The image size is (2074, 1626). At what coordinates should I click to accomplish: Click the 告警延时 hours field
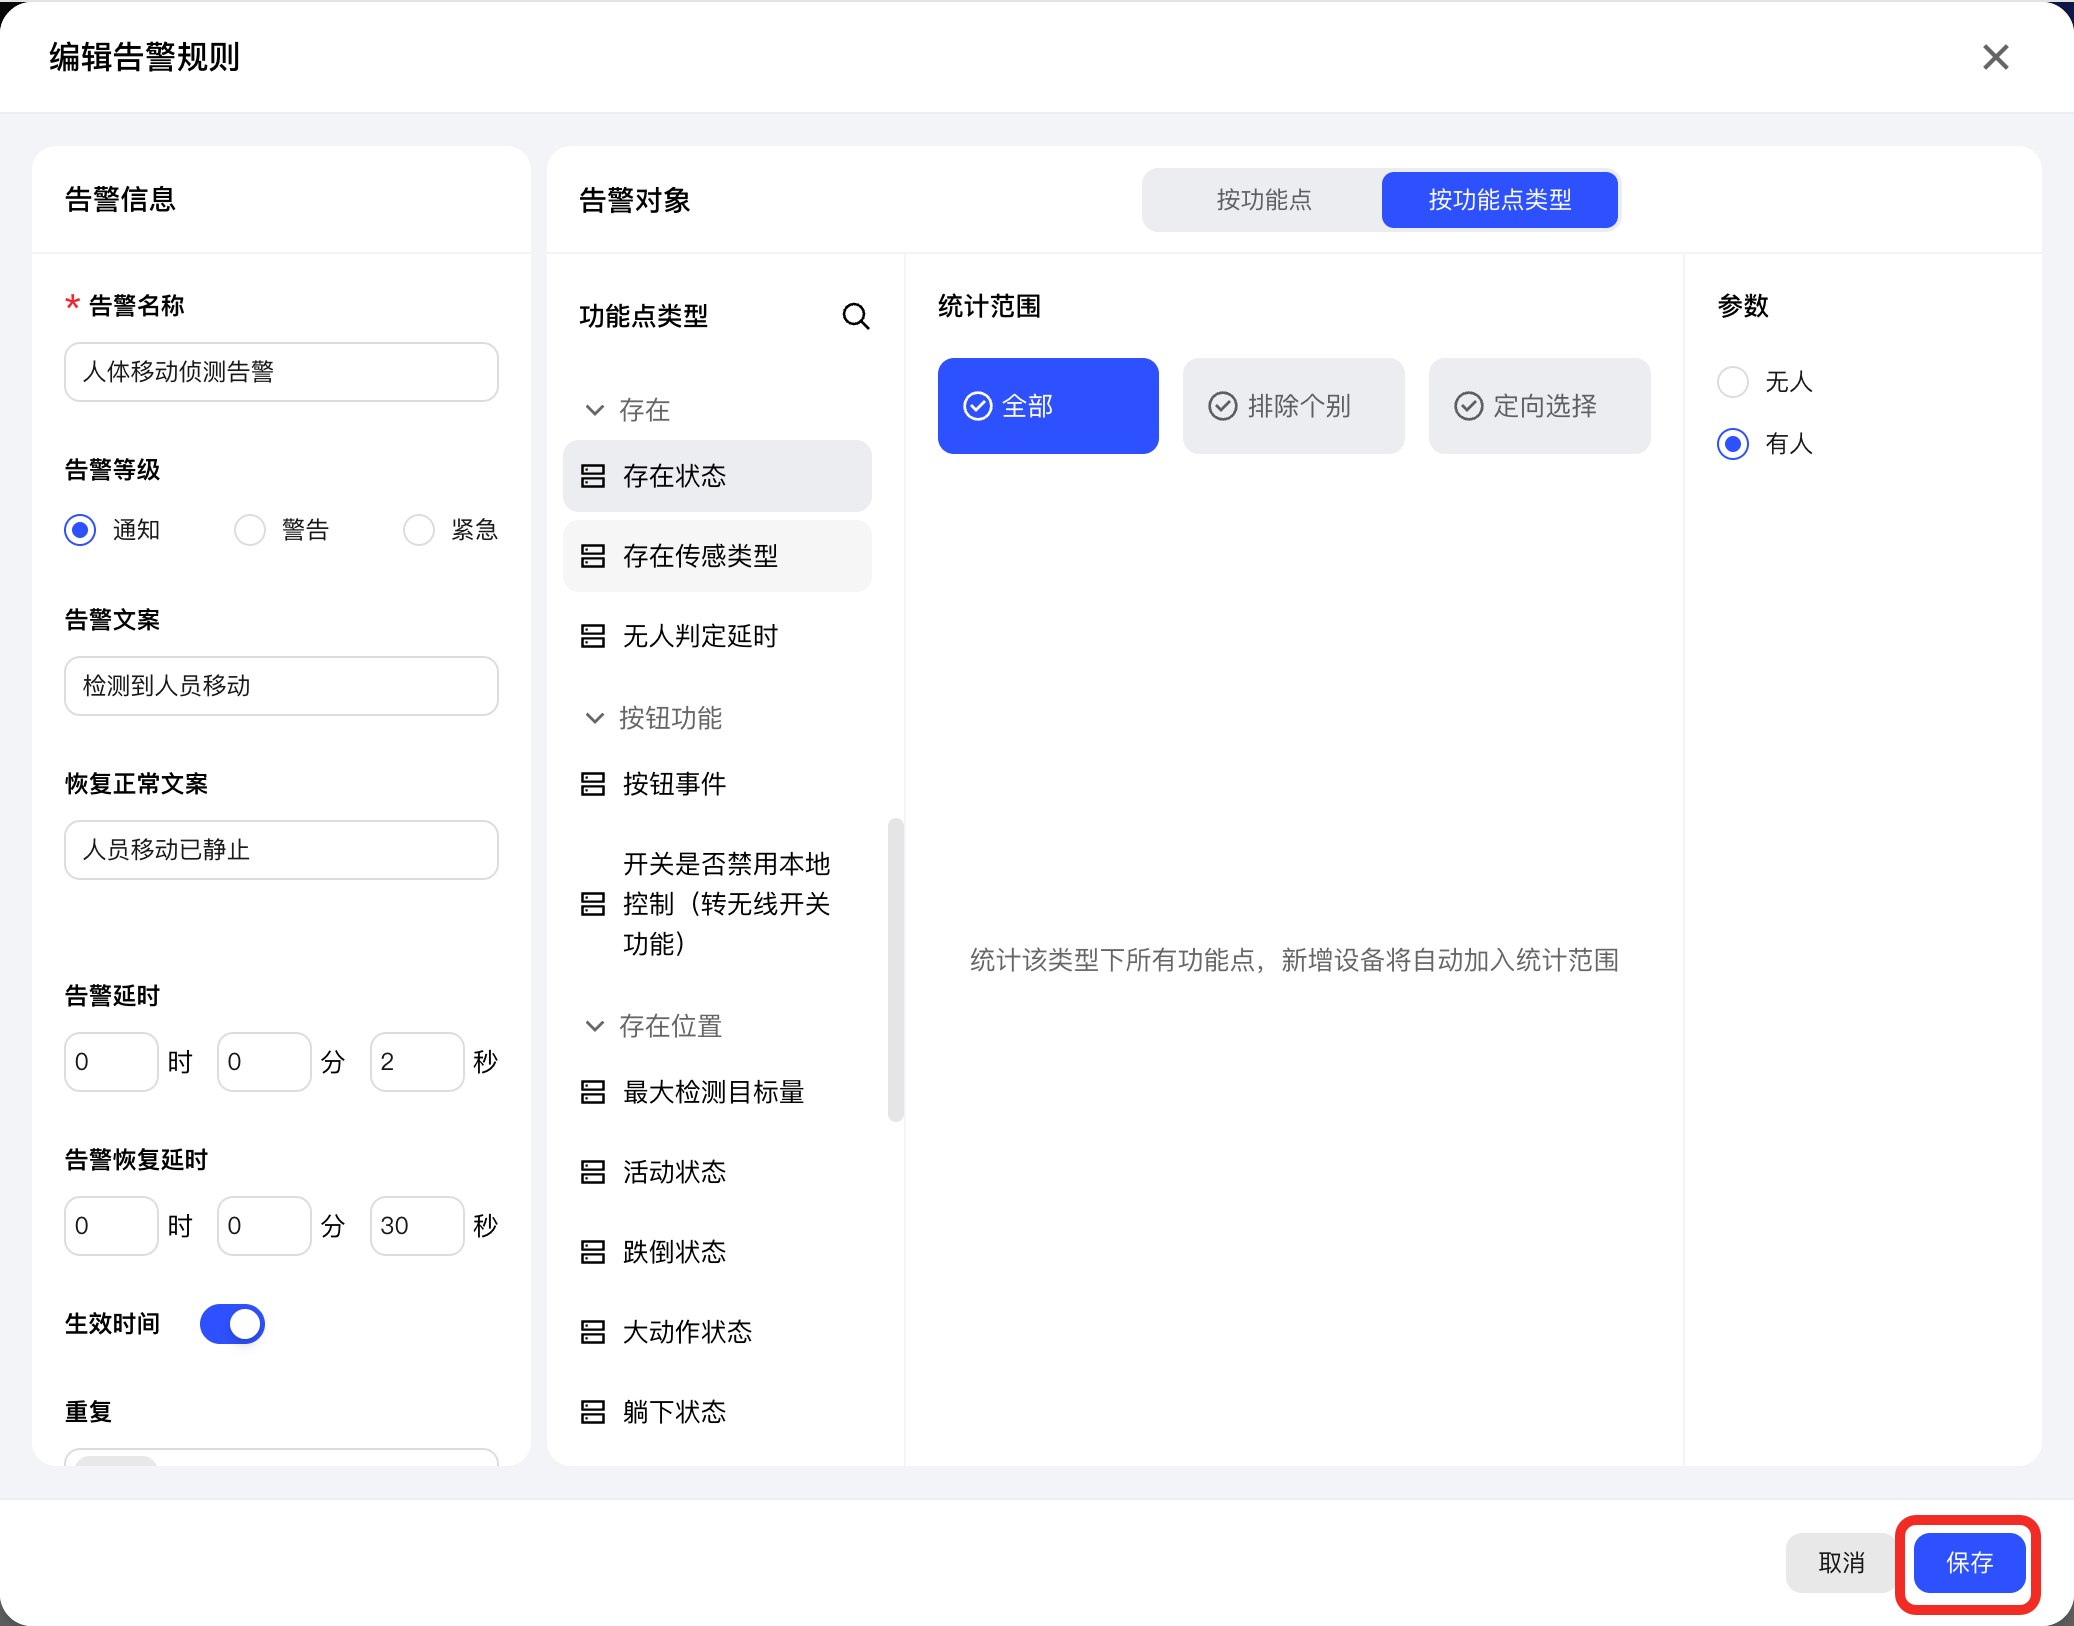click(x=111, y=1062)
